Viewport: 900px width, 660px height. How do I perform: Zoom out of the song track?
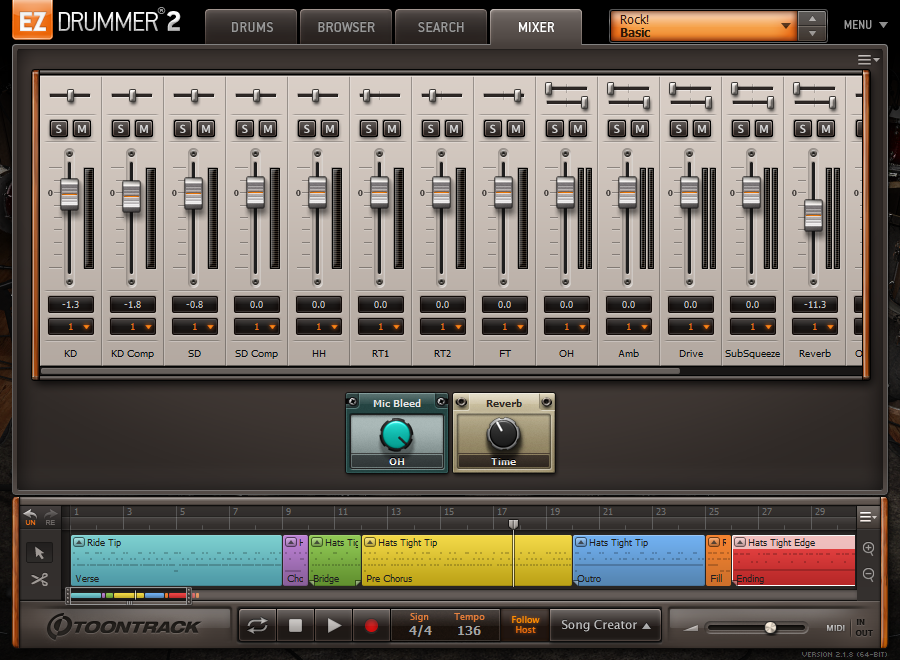[x=868, y=574]
